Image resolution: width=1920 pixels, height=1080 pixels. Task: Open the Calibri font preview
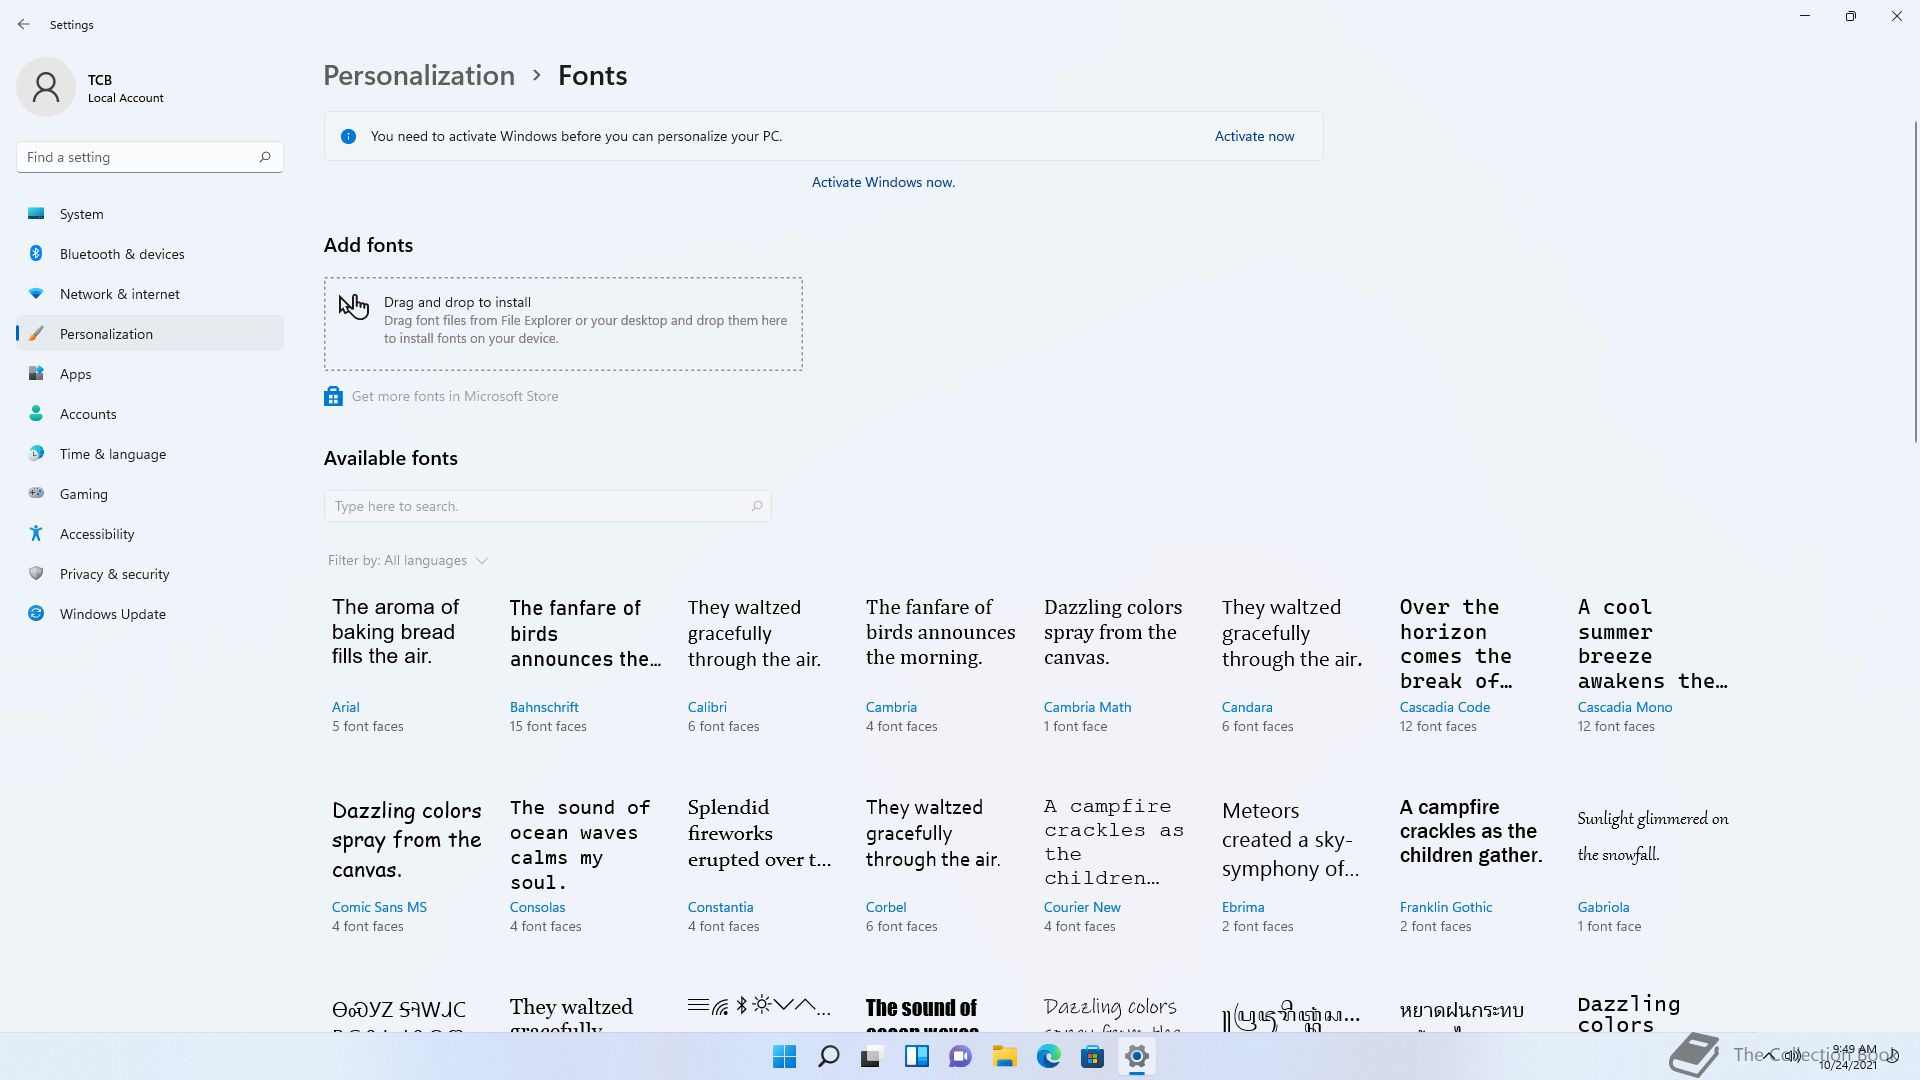tap(762, 665)
